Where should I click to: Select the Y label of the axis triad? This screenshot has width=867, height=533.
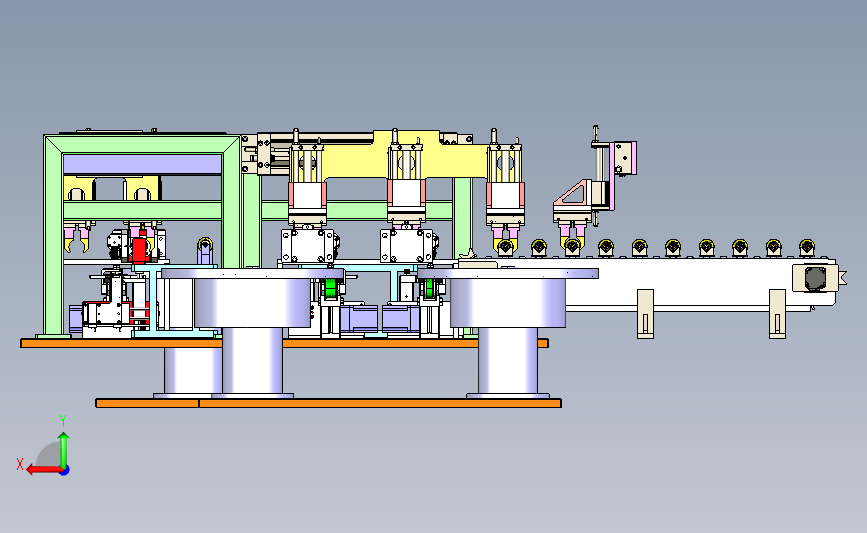[63, 421]
